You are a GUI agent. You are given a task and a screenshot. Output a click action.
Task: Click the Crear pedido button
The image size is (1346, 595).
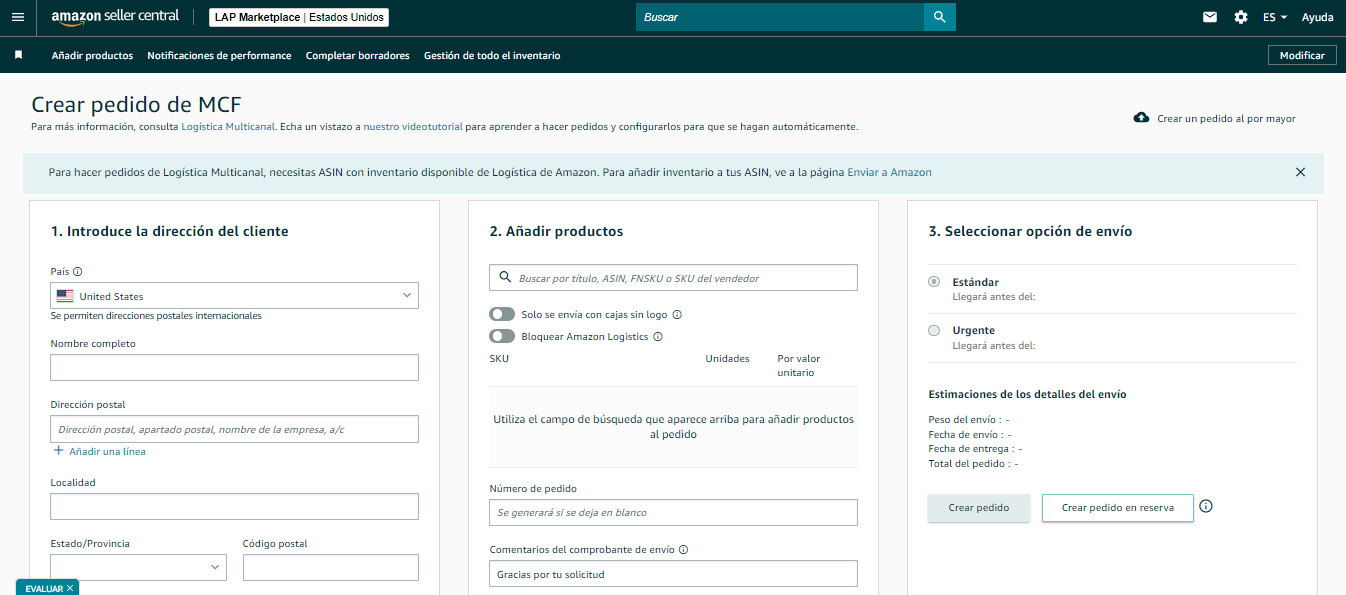pyautogui.click(x=978, y=508)
